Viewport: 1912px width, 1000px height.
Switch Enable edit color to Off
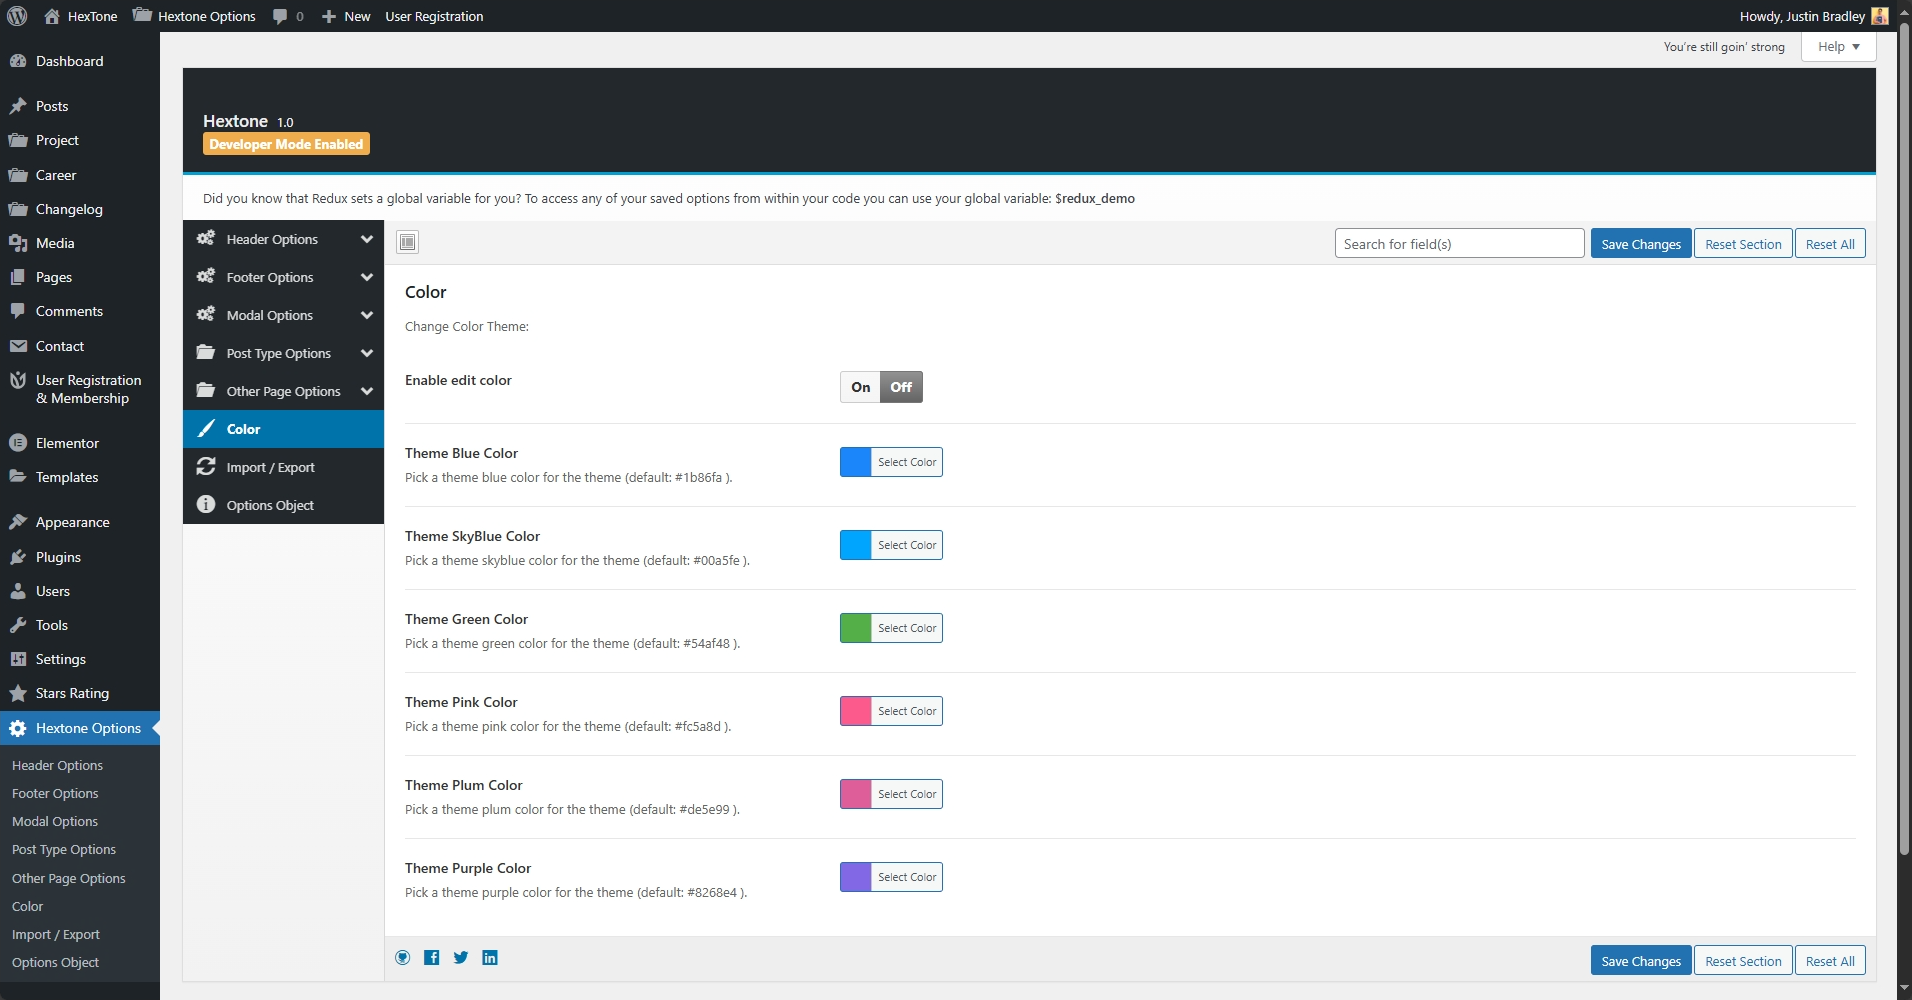(901, 387)
